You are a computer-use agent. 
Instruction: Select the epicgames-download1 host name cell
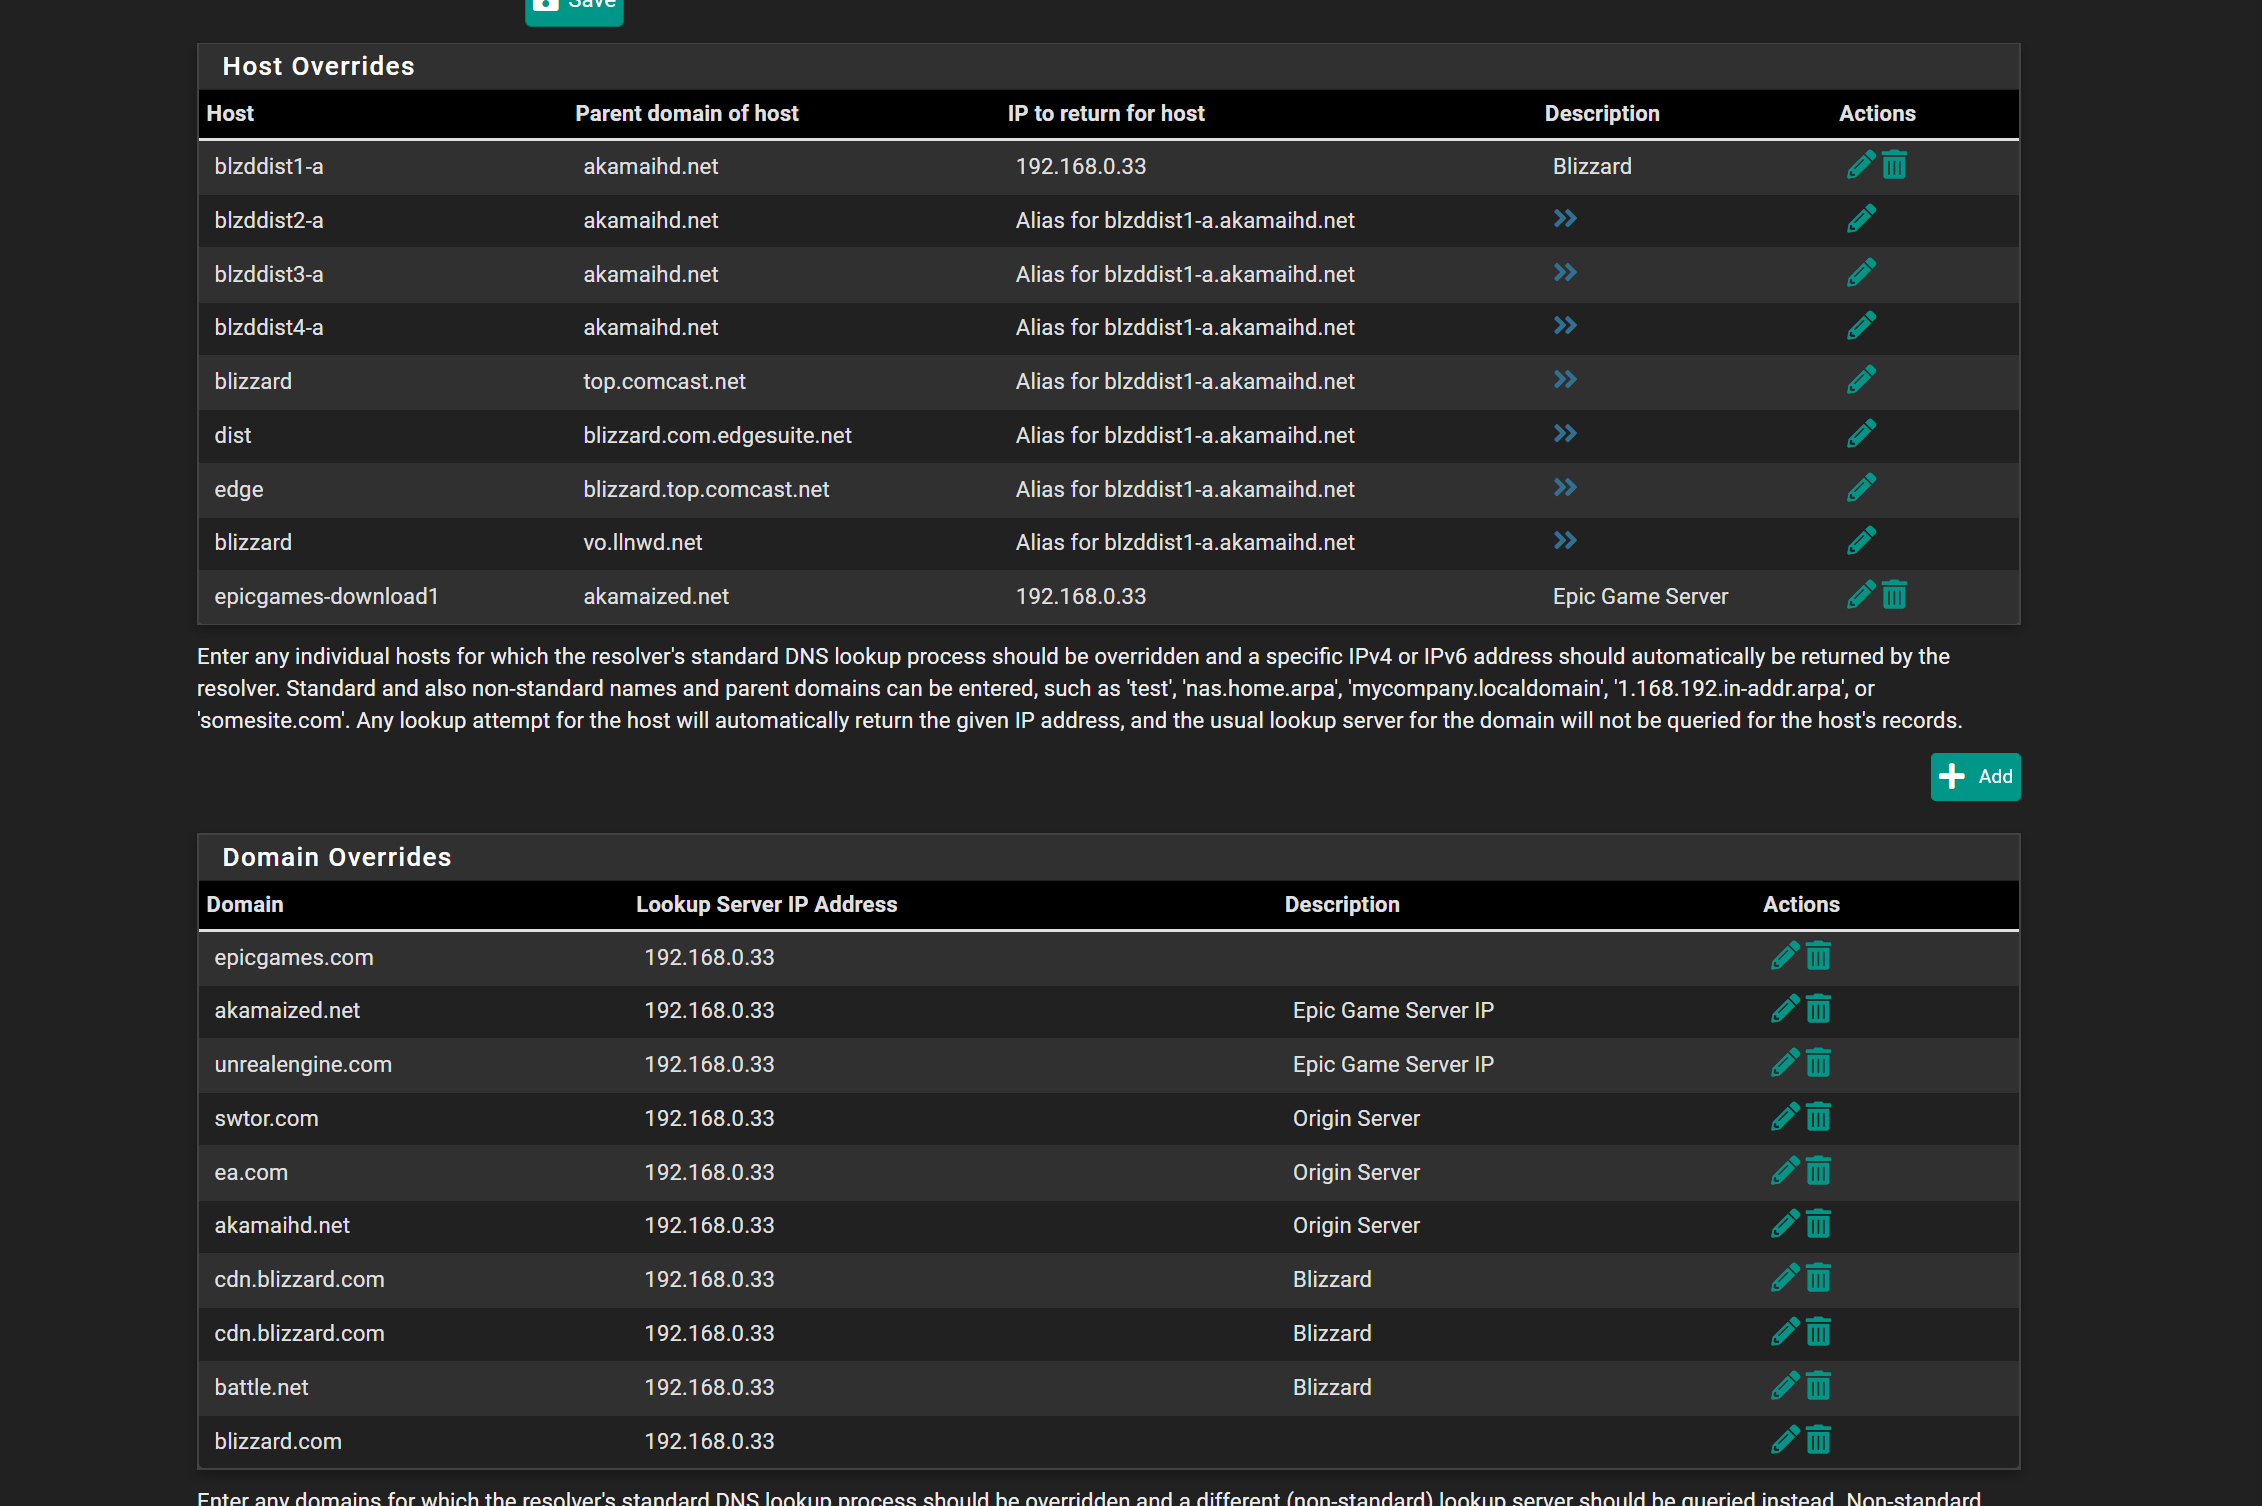327,597
